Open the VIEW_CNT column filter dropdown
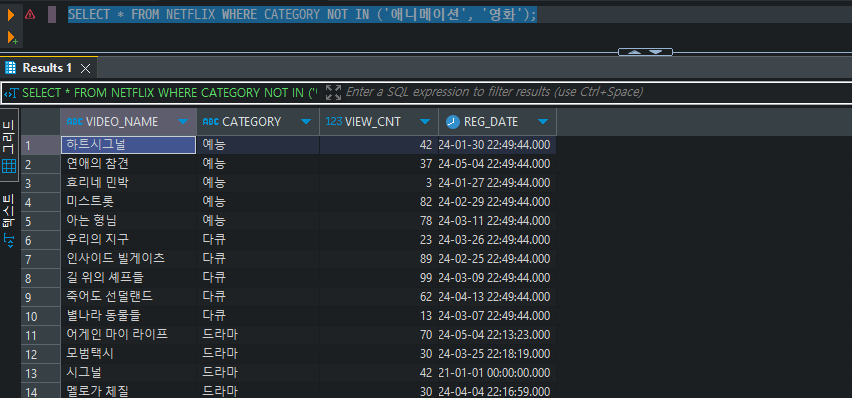The image size is (852, 398). (x=425, y=122)
